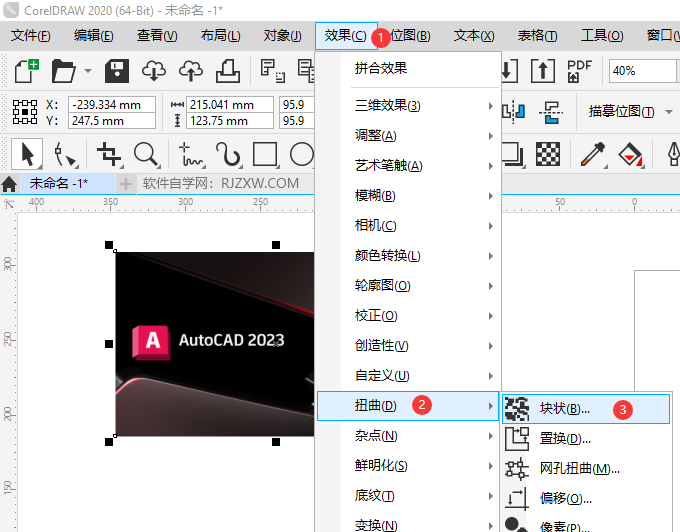Open the 布局(L) menu
680x532 pixels.
click(x=220, y=36)
